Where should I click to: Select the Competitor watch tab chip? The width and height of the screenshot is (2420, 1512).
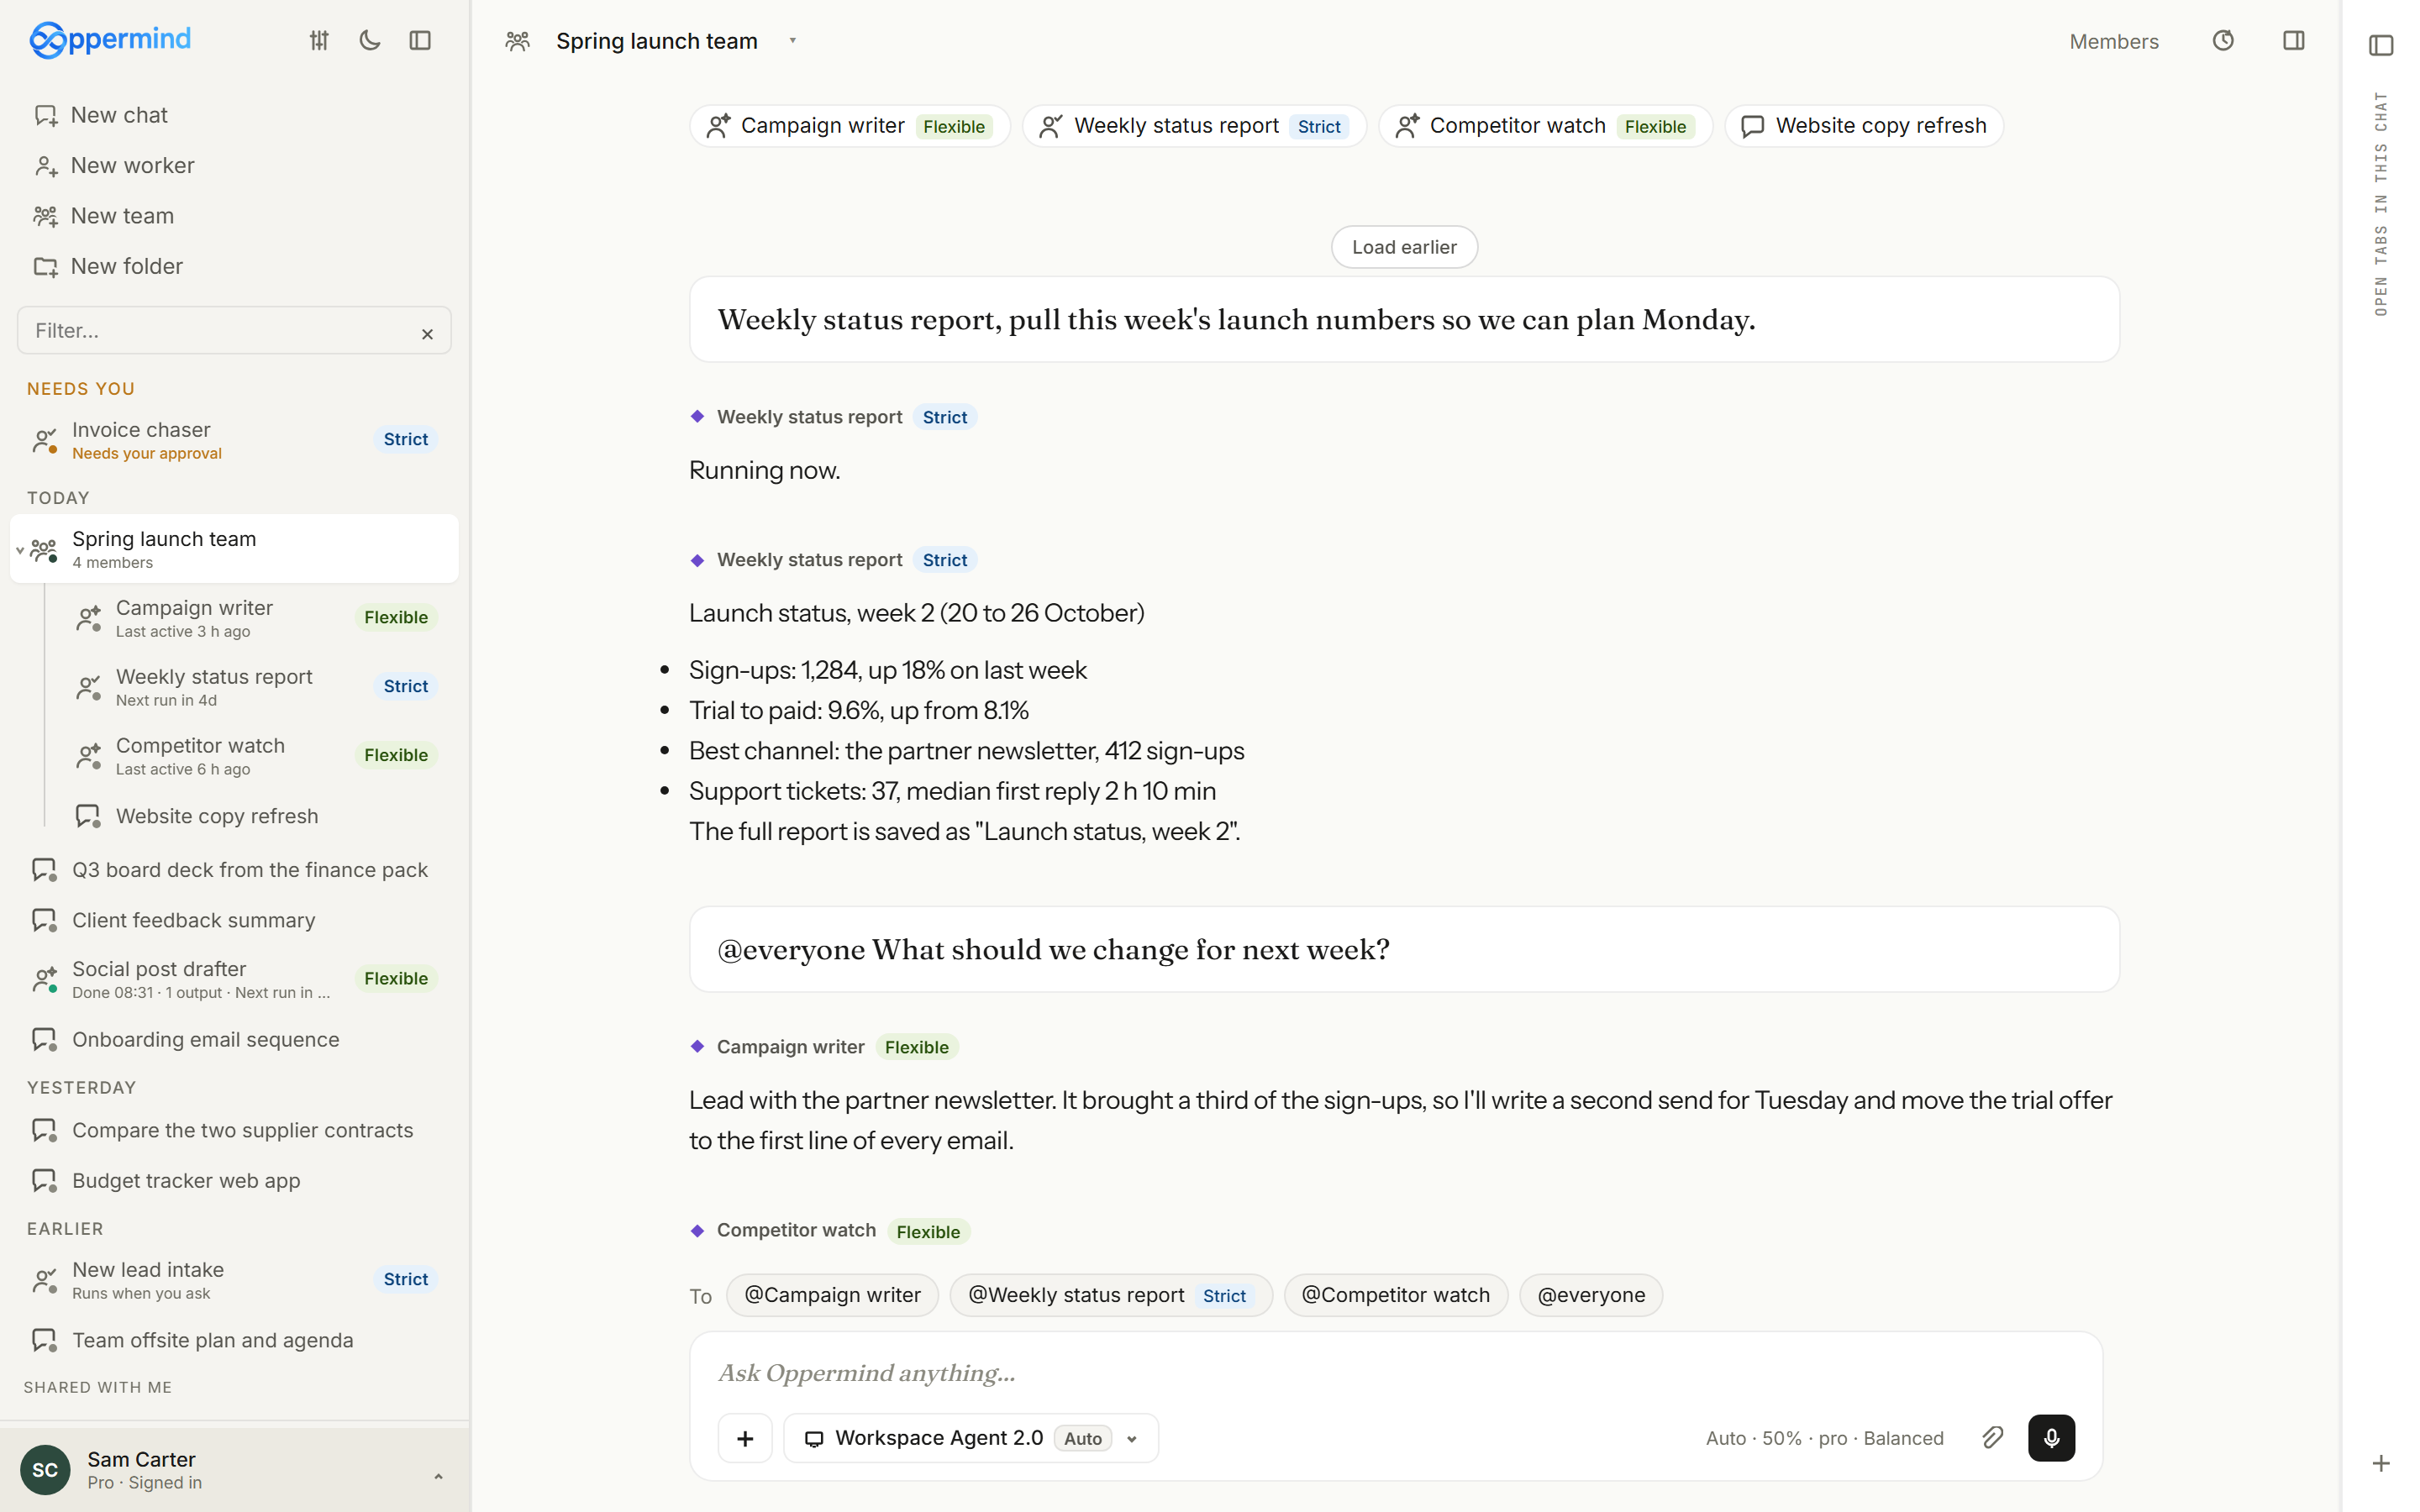(x=1545, y=126)
